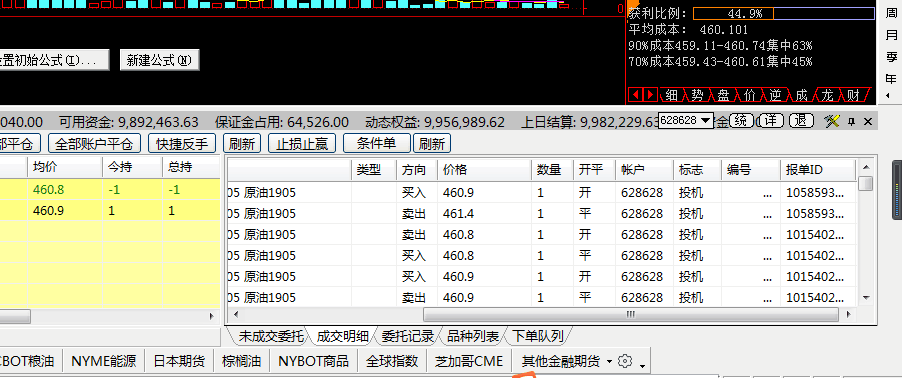This screenshot has height=378, width=902.
Task: Select the 财 chart tab
Action: [853, 95]
